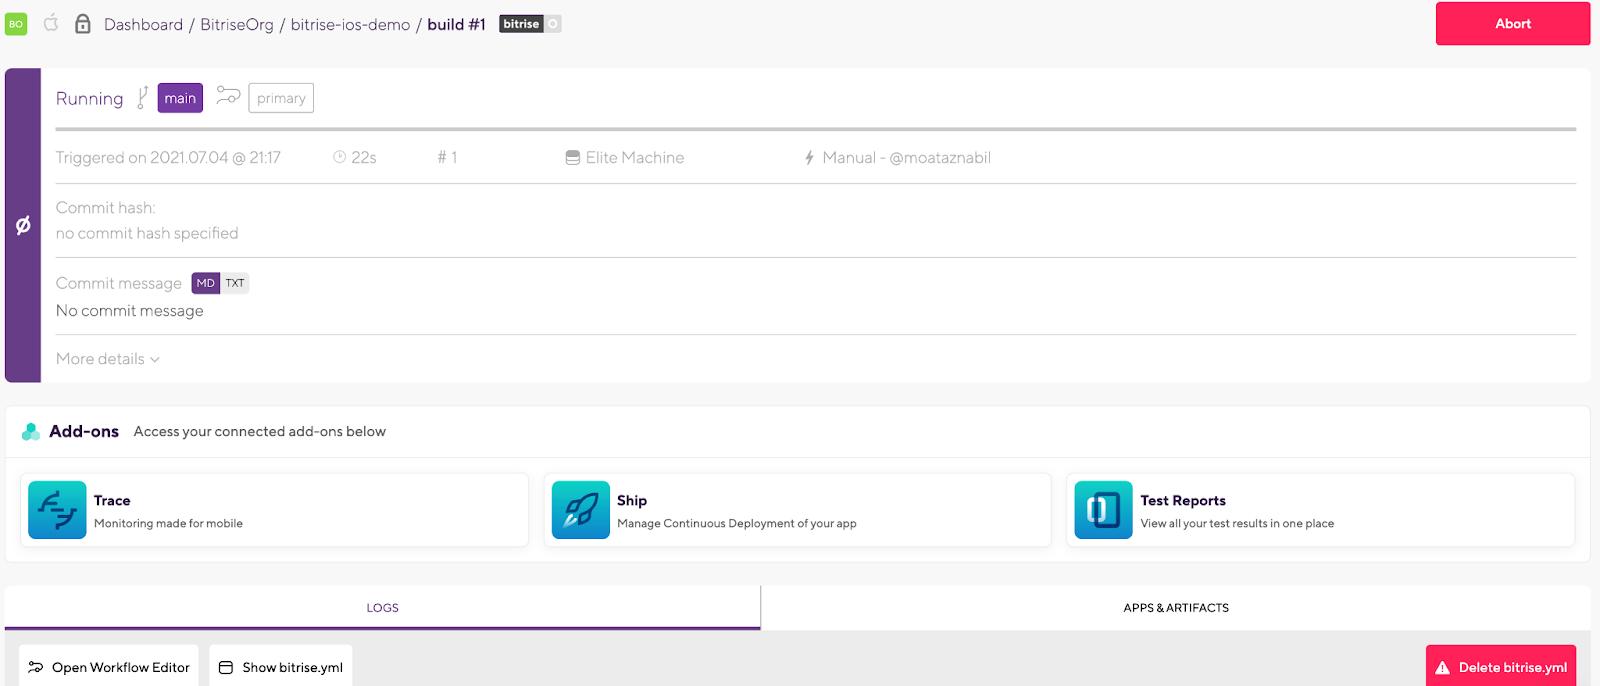Click the Triggered on 2021.07.04 text
Image resolution: width=1600 pixels, height=686 pixels.
pos(168,157)
